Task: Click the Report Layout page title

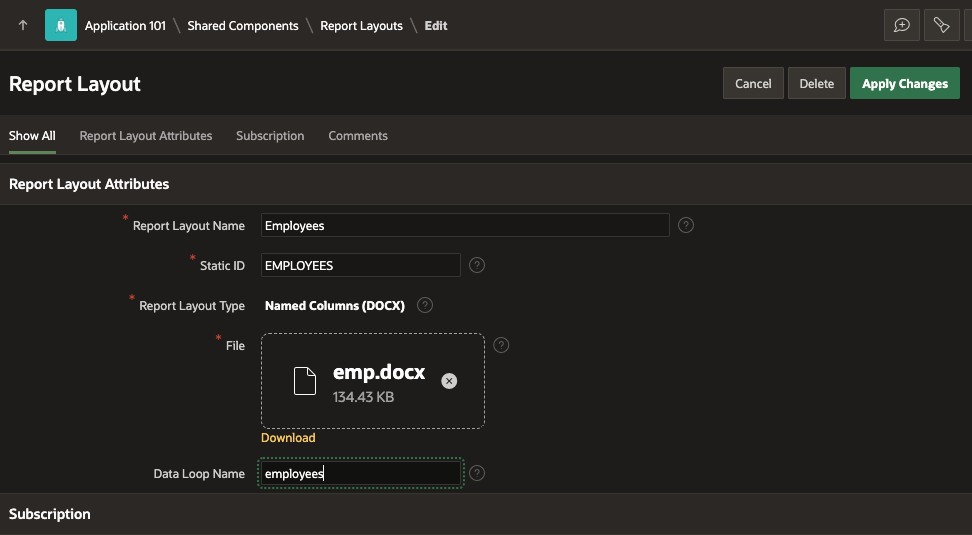Action: (75, 84)
